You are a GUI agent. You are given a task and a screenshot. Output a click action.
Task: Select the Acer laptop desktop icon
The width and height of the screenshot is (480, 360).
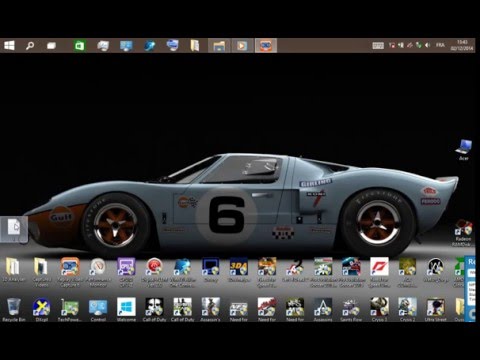(464, 150)
